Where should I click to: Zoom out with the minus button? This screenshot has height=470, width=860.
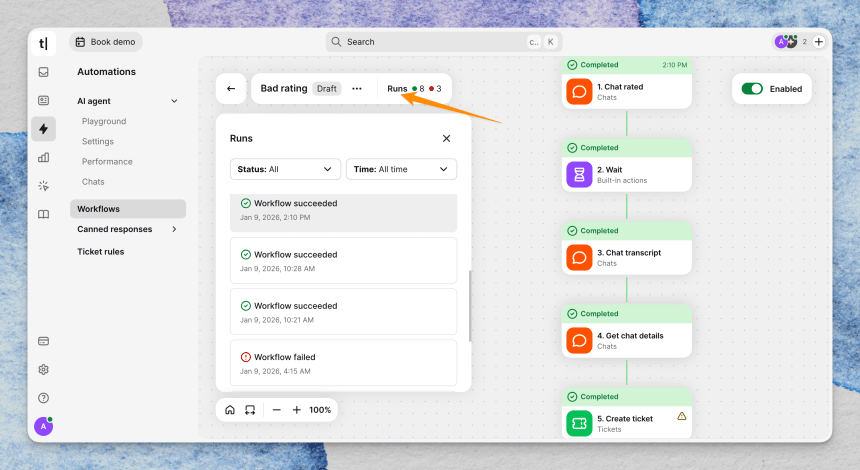tap(276, 410)
